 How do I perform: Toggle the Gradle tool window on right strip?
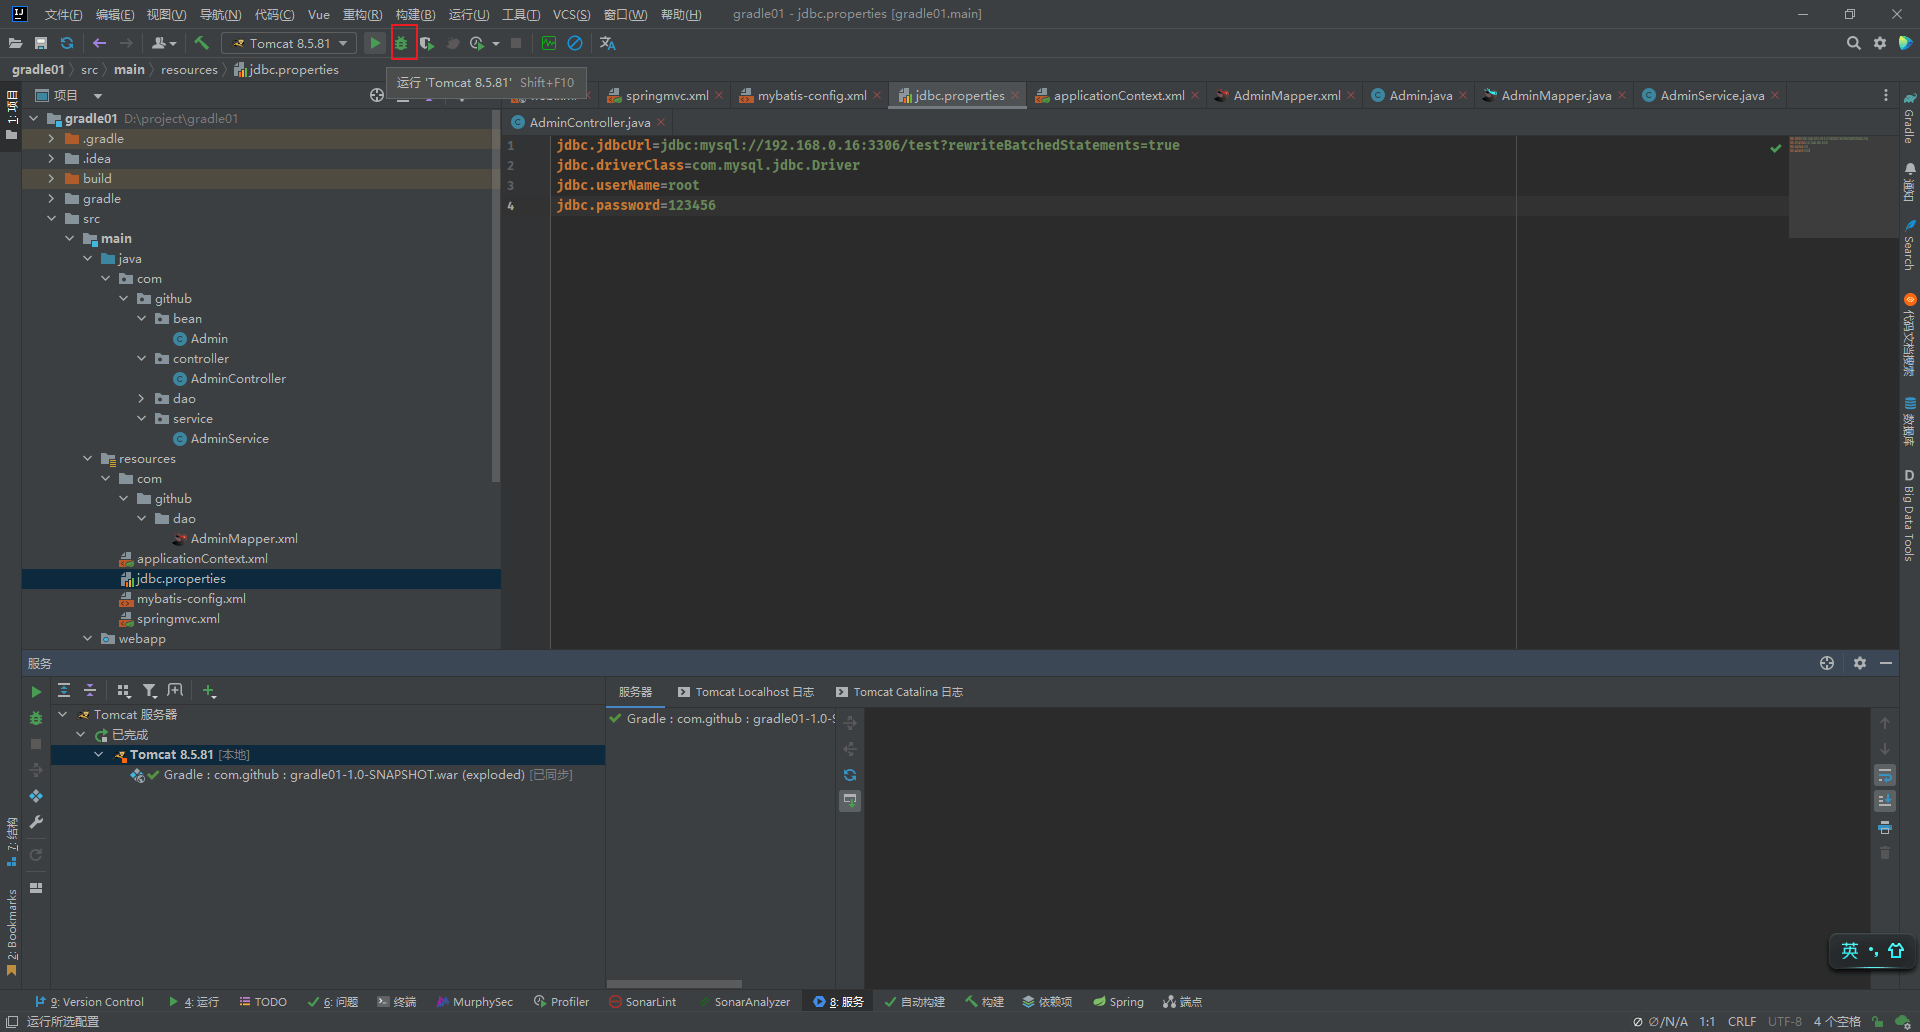[x=1909, y=119]
